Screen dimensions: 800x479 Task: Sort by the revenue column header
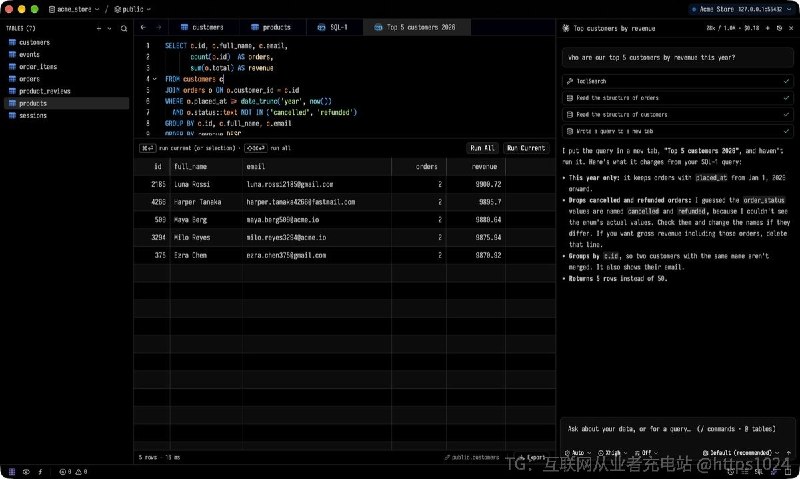point(476,167)
